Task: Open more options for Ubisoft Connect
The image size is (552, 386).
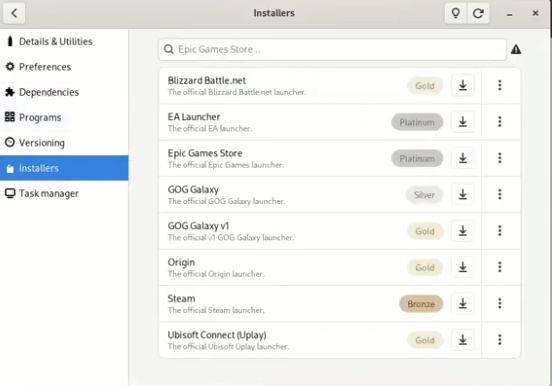Action: (500, 340)
